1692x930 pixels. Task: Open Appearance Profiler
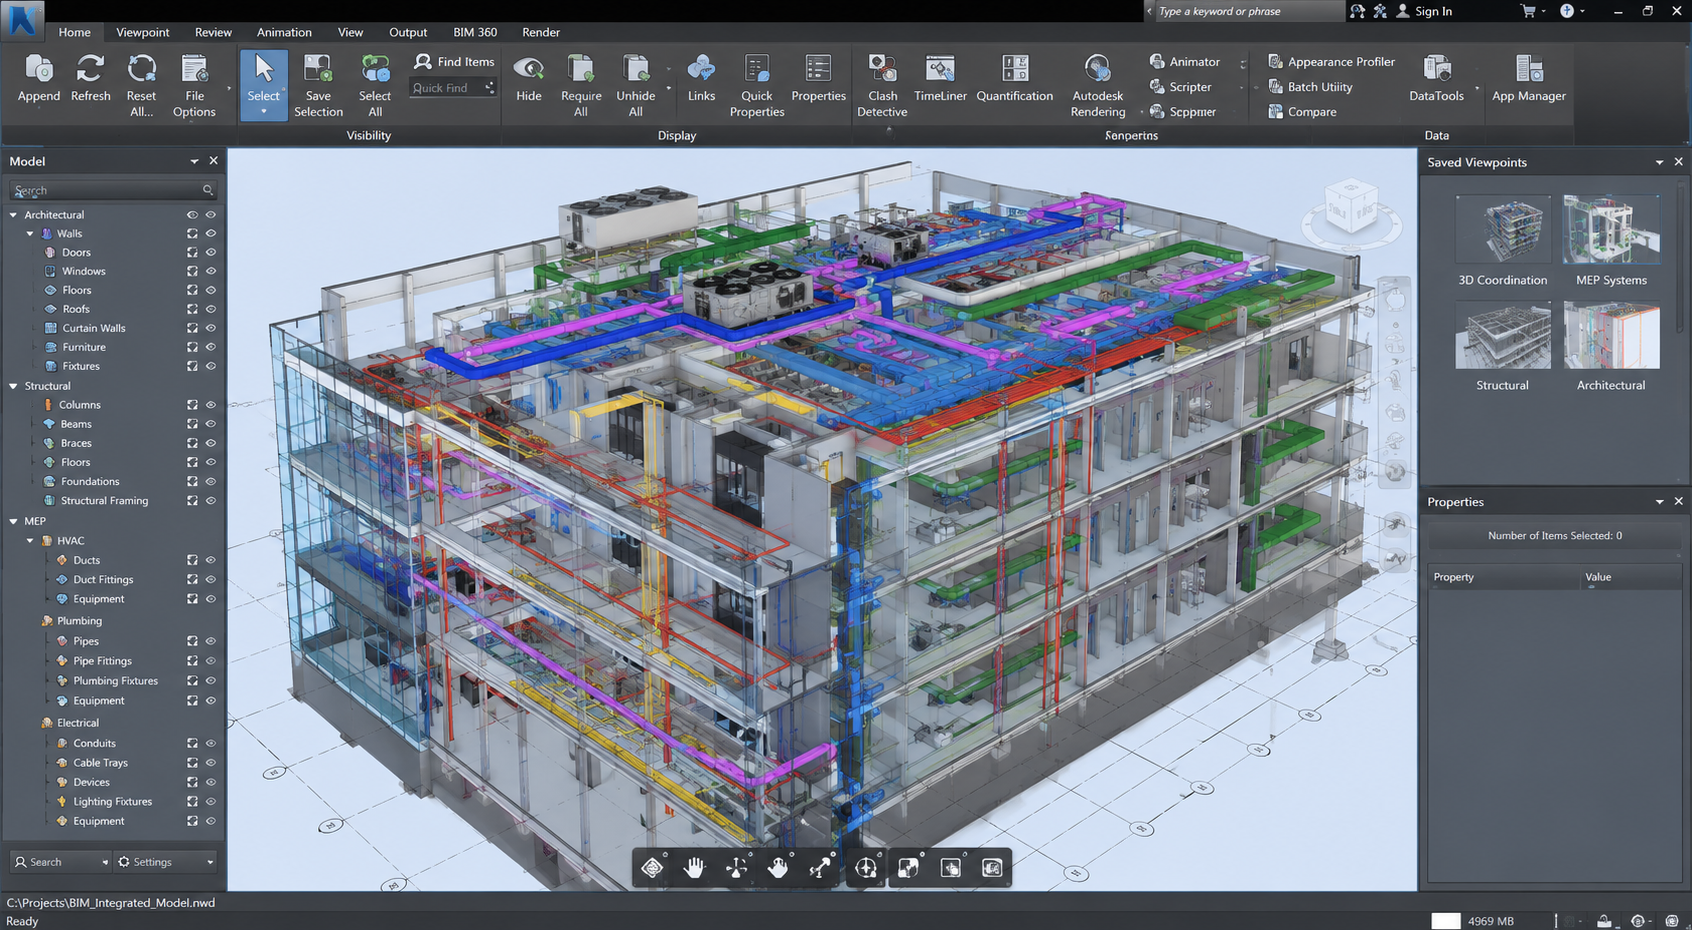[1331, 61]
